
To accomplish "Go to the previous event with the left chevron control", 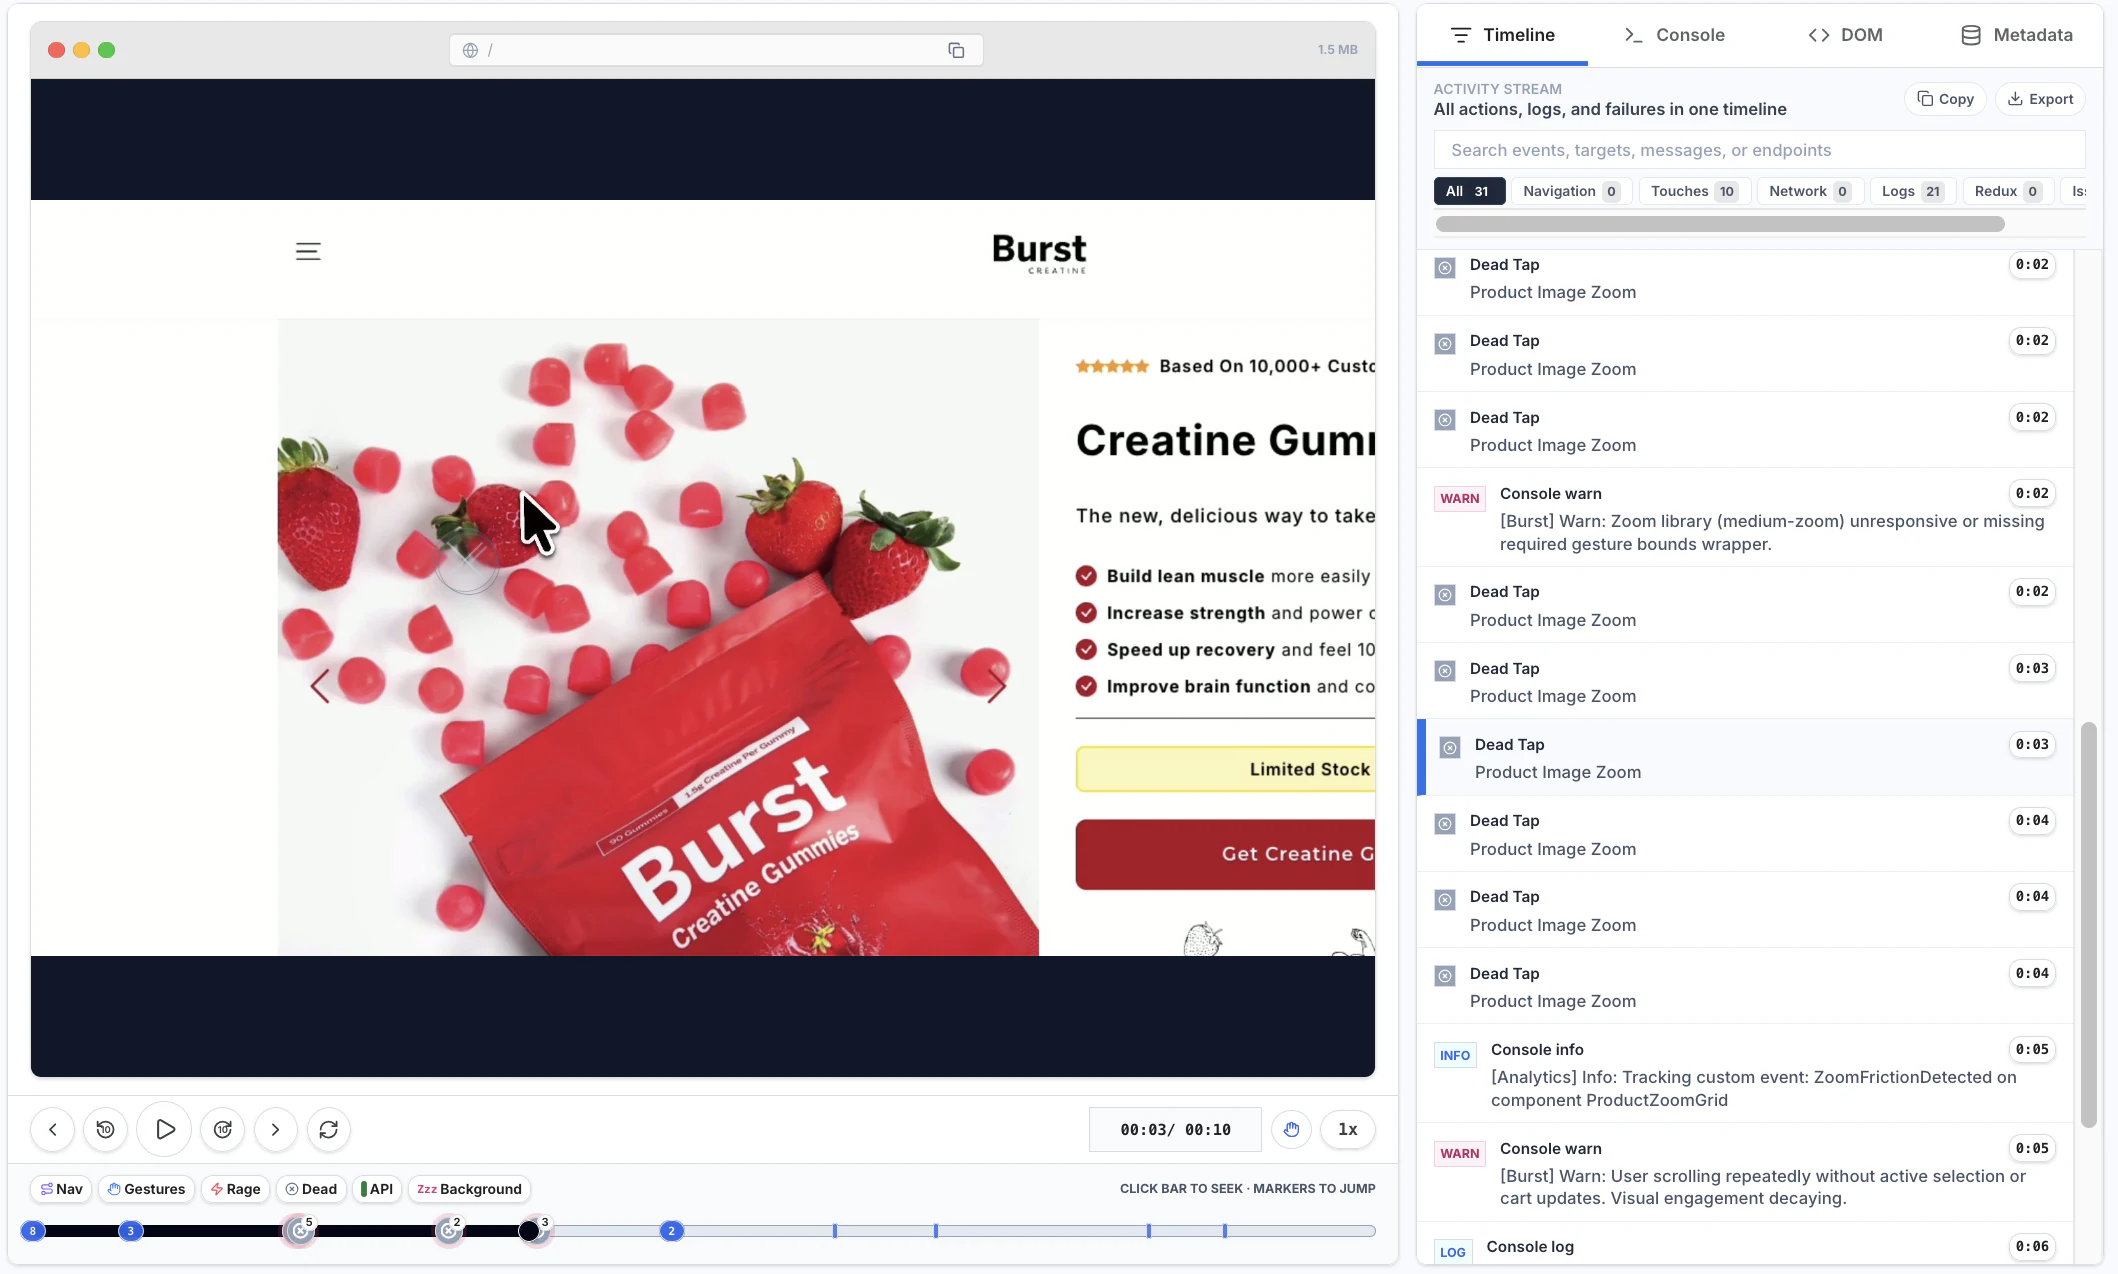I will tap(52, 1129).
